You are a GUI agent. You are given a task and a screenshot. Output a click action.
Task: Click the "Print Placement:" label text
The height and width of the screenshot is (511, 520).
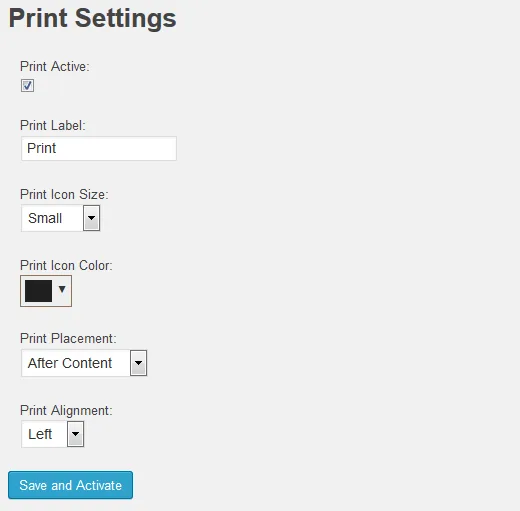point(68,339)
